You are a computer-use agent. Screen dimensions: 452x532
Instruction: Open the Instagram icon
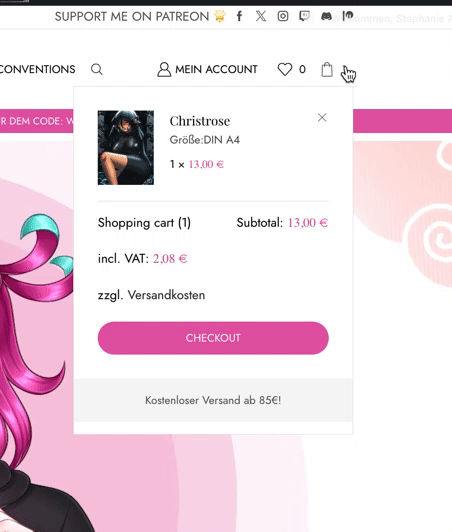click(283, 16)
